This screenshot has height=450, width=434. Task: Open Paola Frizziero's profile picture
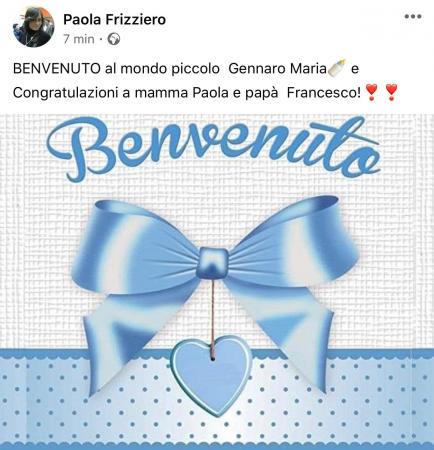(x=33, y=27)
